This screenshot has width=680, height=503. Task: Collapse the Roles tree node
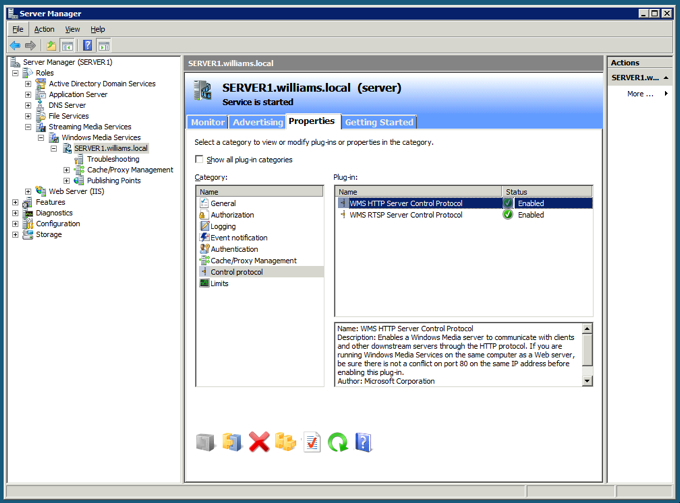[x=15, y=73]
